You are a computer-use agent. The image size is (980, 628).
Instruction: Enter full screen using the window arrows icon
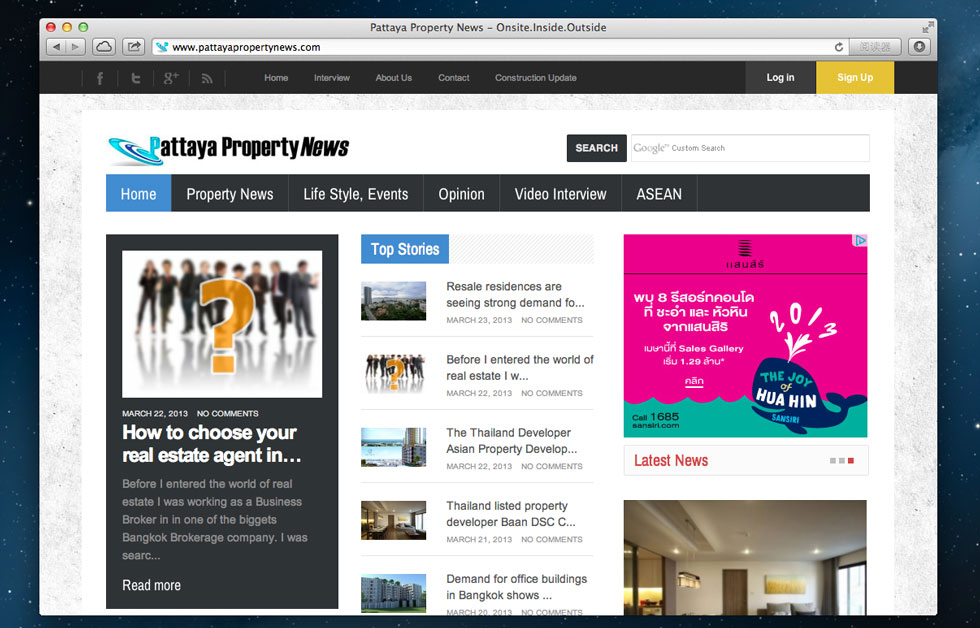pos(928,27)
